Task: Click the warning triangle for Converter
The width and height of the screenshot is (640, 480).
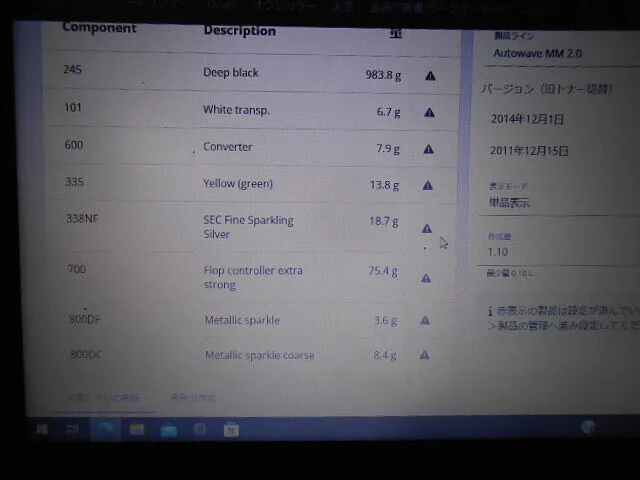Action: pyautogui.click(x=429, y=149)
